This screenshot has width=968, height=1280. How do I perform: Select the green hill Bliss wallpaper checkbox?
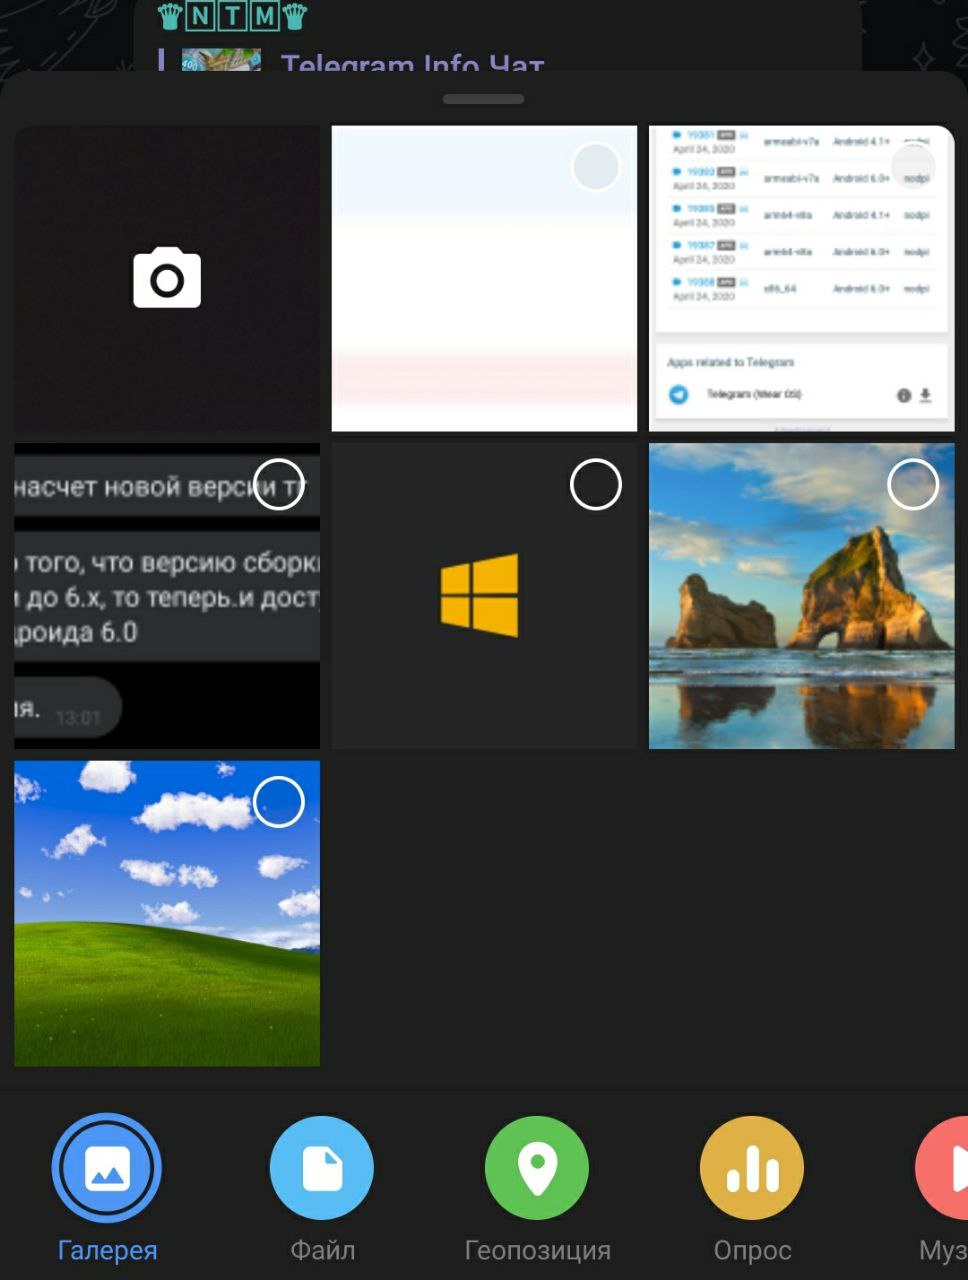279,802
